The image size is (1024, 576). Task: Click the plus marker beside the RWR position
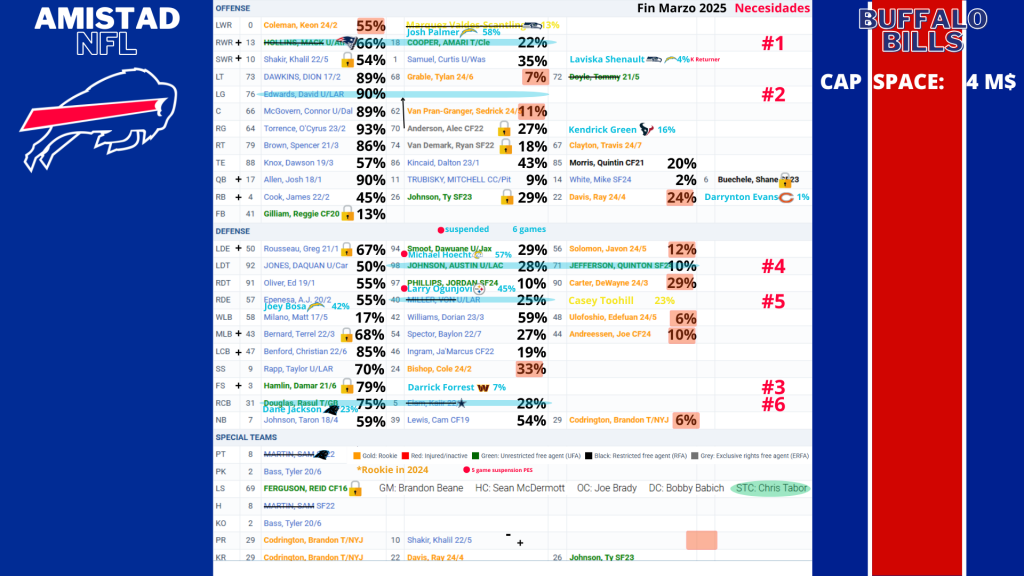(x=238, y=43)
